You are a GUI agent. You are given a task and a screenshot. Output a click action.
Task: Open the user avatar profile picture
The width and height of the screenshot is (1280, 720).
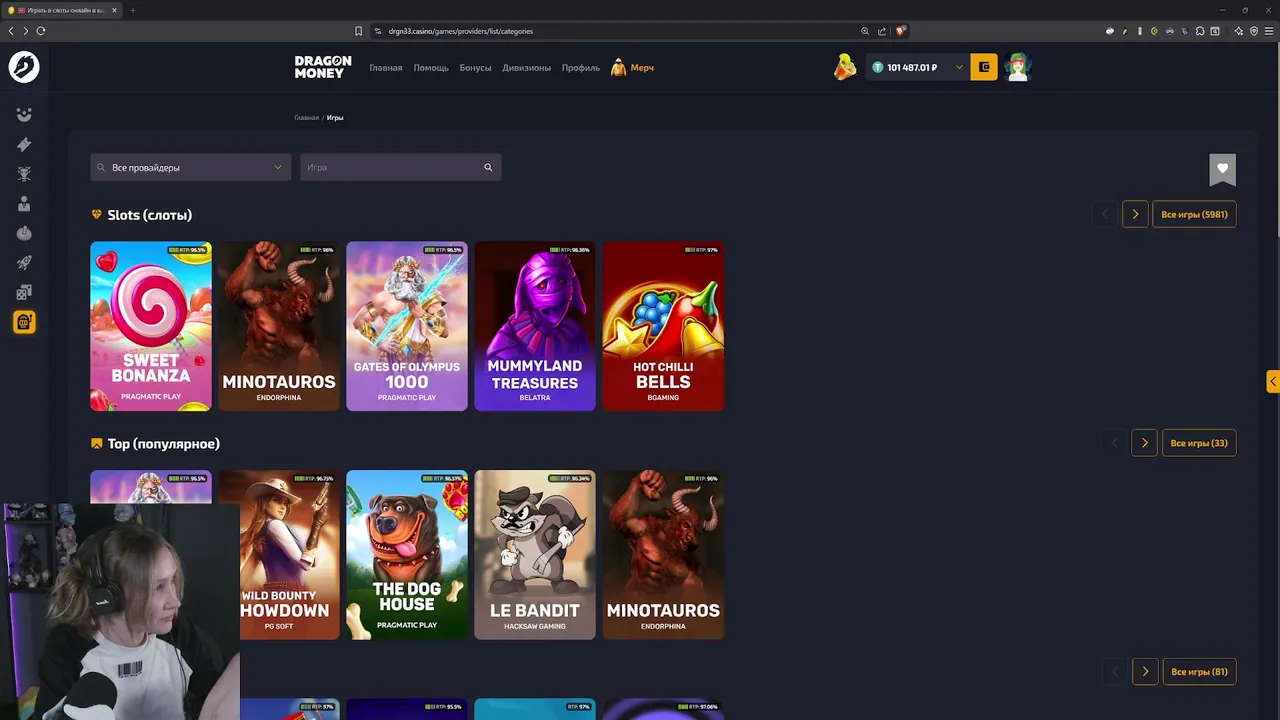[x=1018, y=67]
